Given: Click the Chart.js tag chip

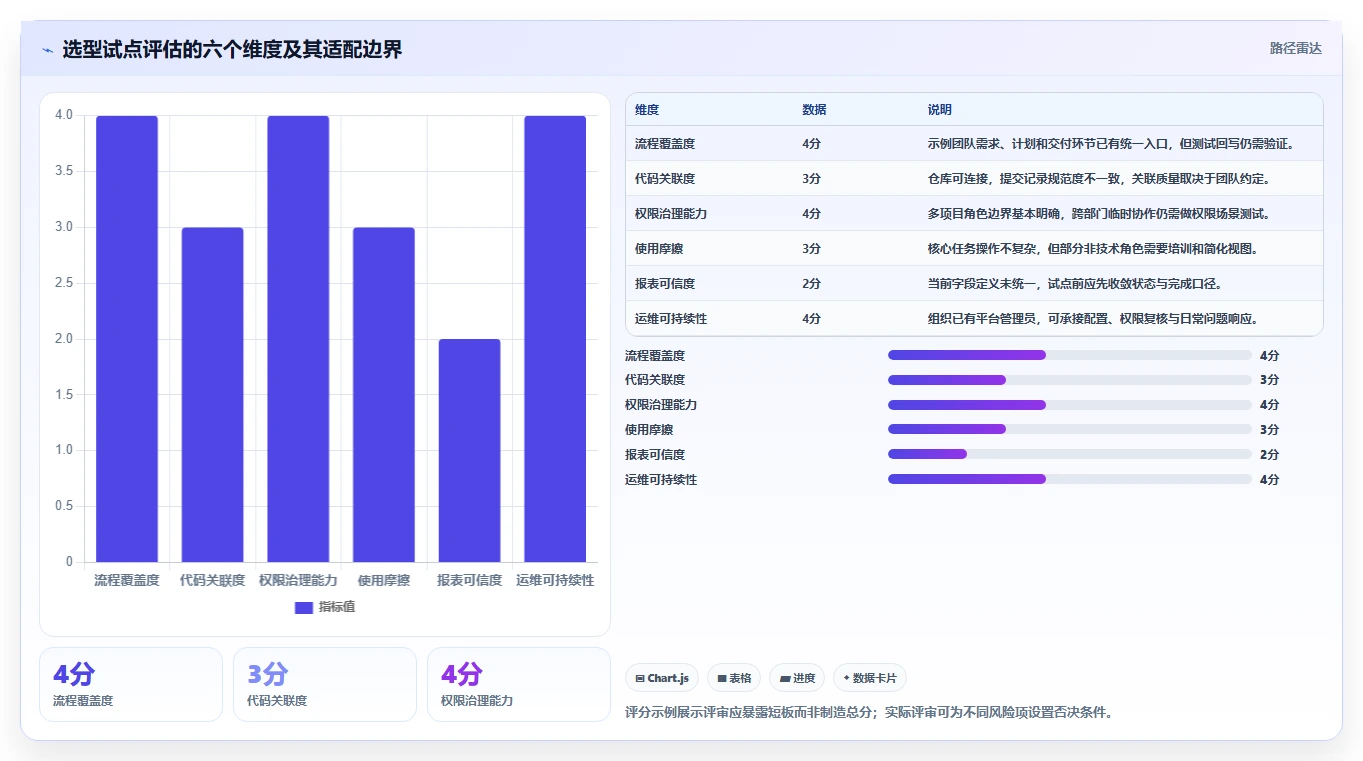Looking at the screenshot, I should pyautogui.click(x=662, y=678).
